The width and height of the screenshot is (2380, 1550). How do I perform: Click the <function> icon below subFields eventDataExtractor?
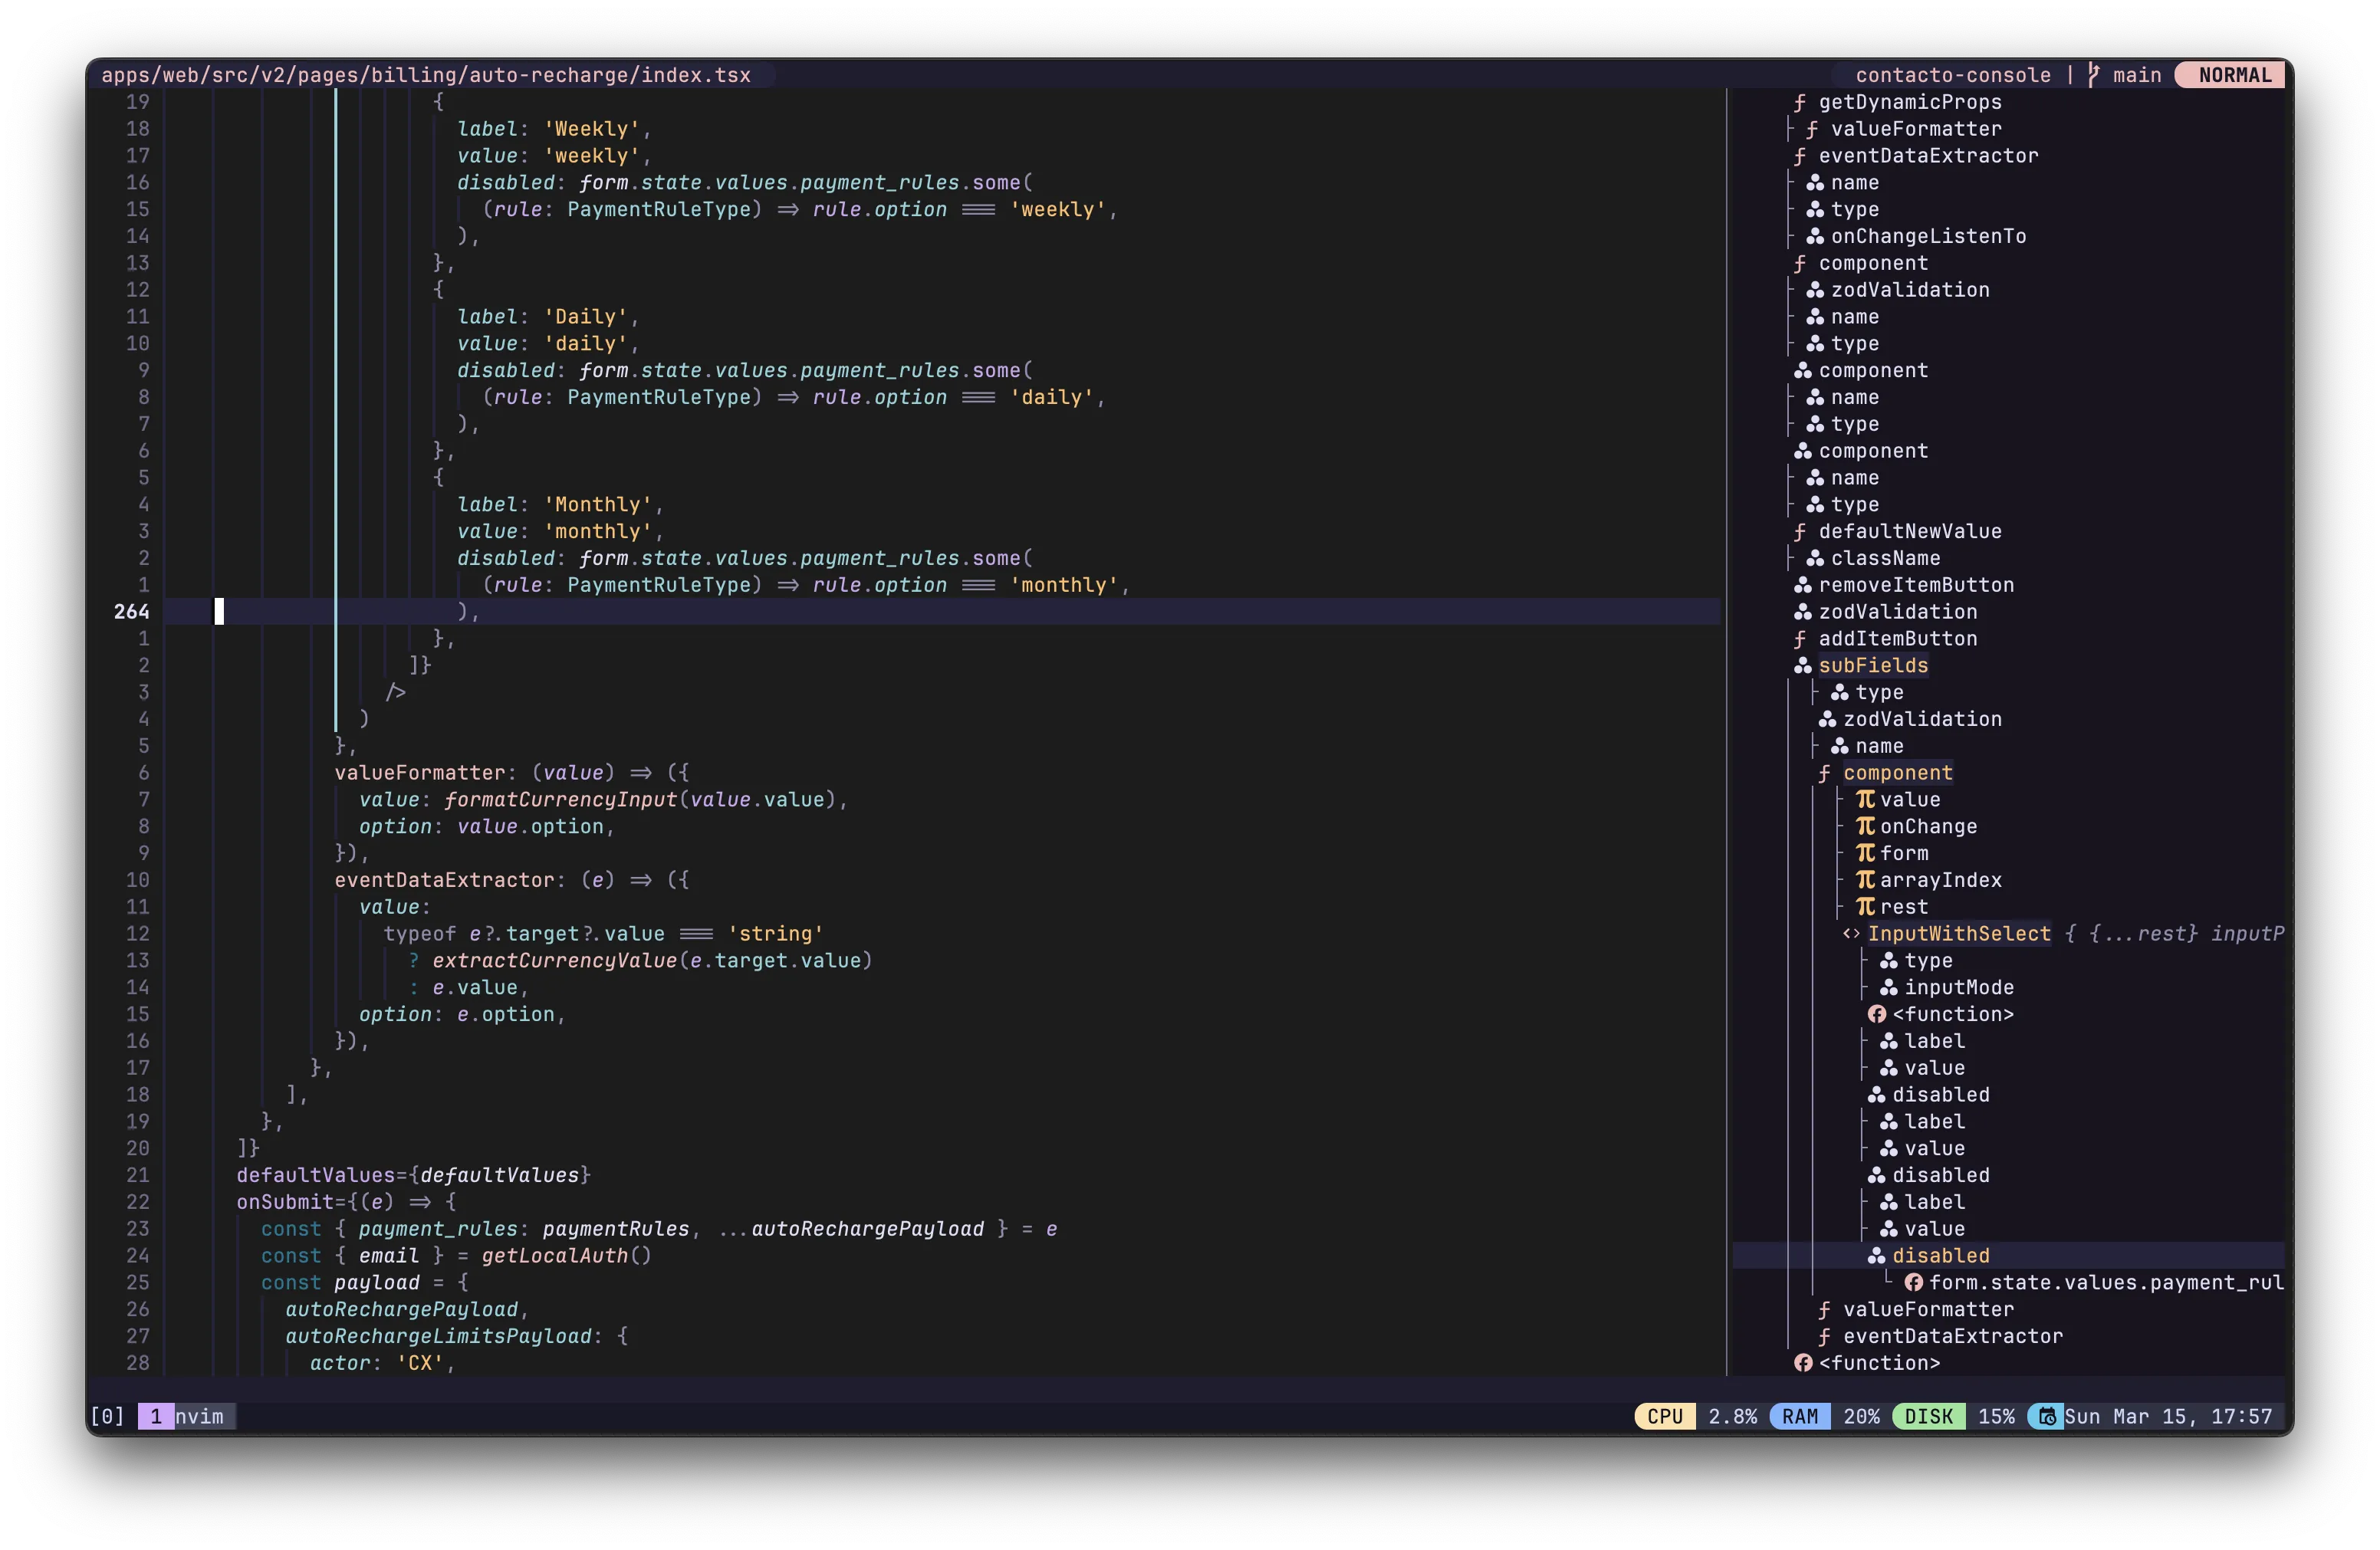(x=1803, y=1362)
